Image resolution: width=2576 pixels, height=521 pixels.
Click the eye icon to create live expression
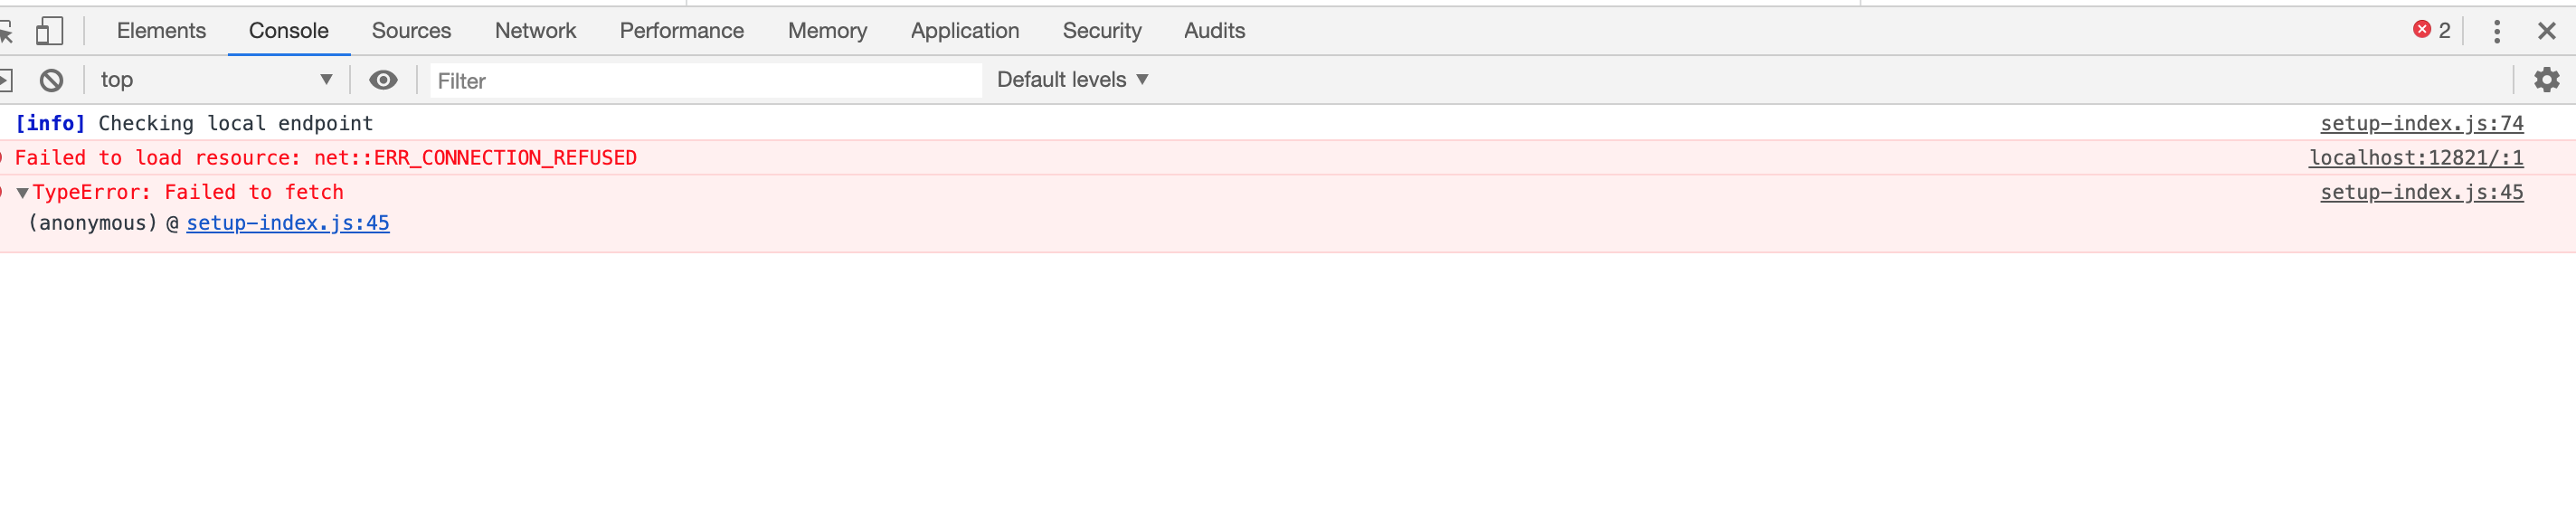point(384,79)
